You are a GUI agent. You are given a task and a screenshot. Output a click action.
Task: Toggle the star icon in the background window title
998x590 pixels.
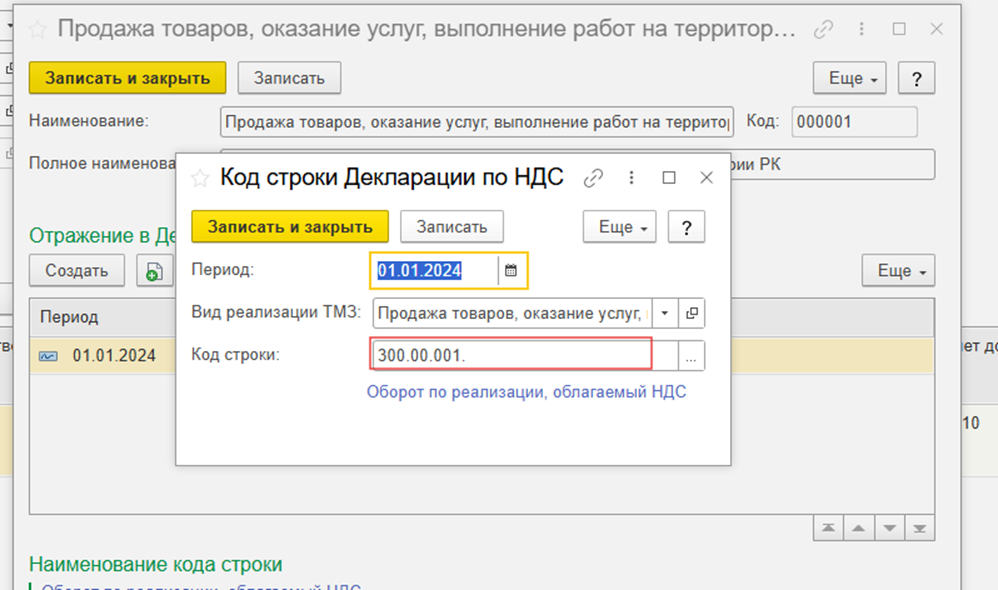pos(37,30)
